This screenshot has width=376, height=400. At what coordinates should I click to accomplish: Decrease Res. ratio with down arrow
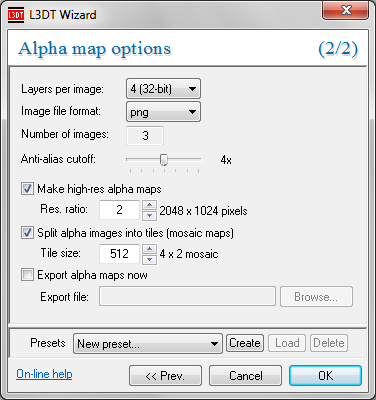click(x=149, y=215)
